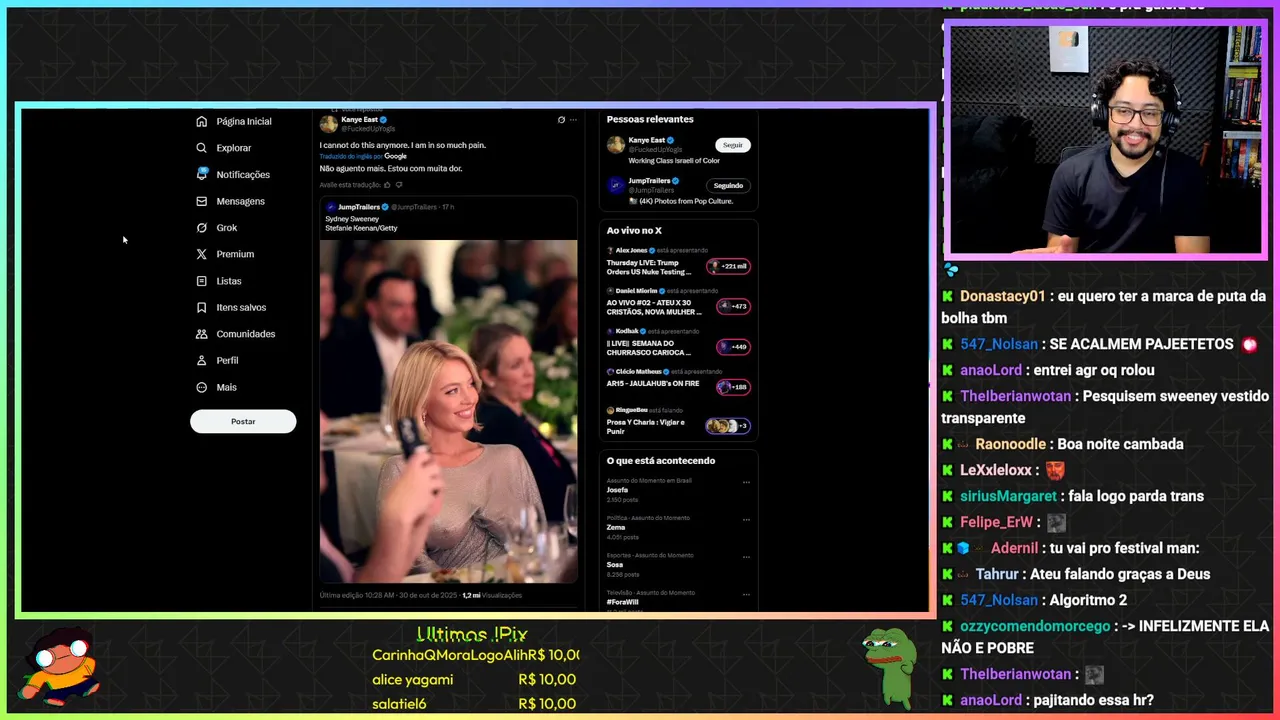
Task: Click the Pessoas relevantes heading
Action: click(650, 119)
